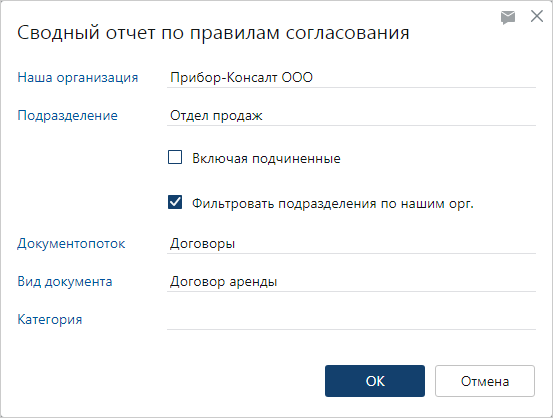Viewport: 553px width, 418px height.
Task: Cancel with the Отмена button
Action: pyautogui.click(x=485, y=381)
